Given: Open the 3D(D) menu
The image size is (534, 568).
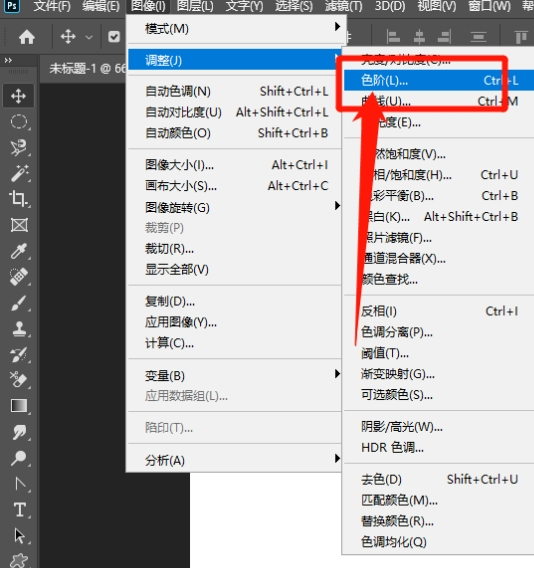Looking at the screenshot, I should tap(390, 6).
